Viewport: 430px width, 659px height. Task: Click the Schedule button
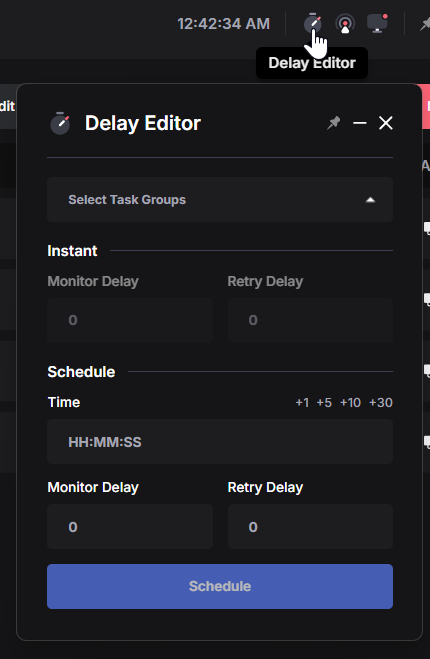220,586
